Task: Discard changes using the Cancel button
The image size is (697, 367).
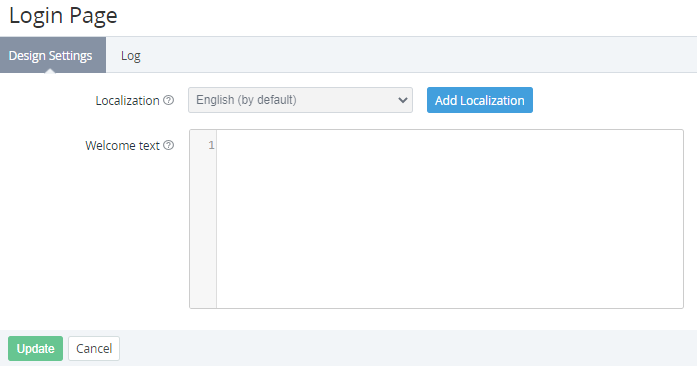Action: 94,348
